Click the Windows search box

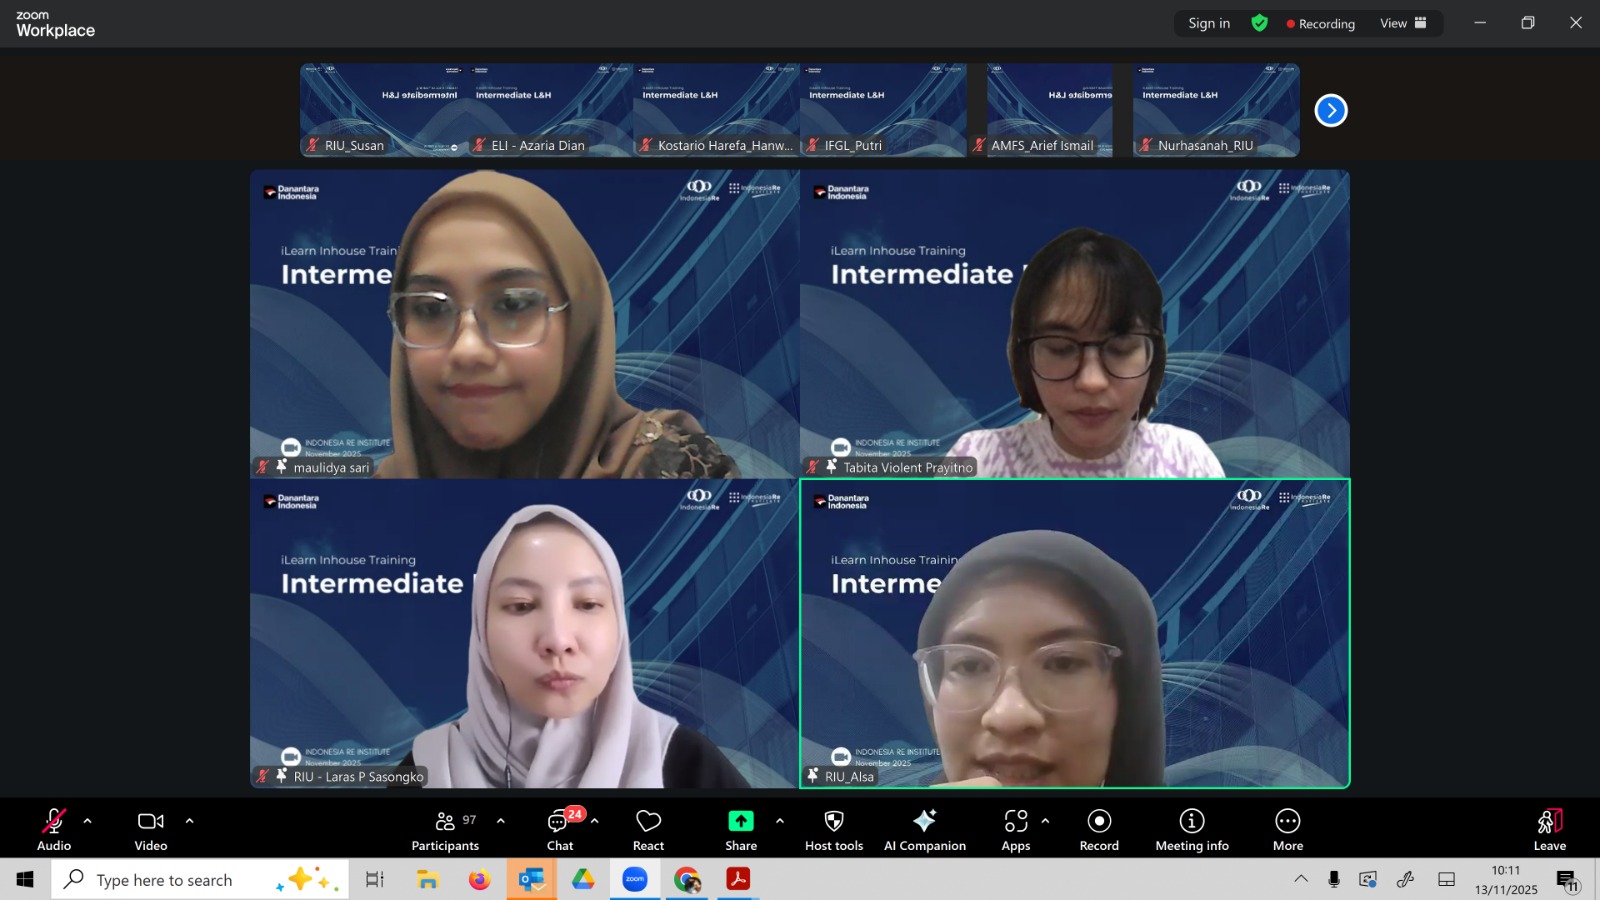[165, 880]
